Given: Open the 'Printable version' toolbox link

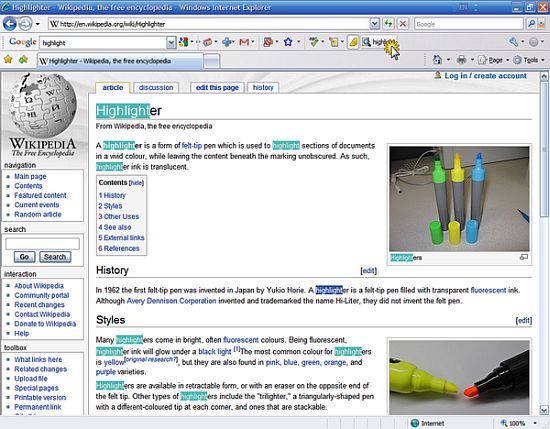Looking at the screenshot, I should pyautogui.click(x=40, y=397).
